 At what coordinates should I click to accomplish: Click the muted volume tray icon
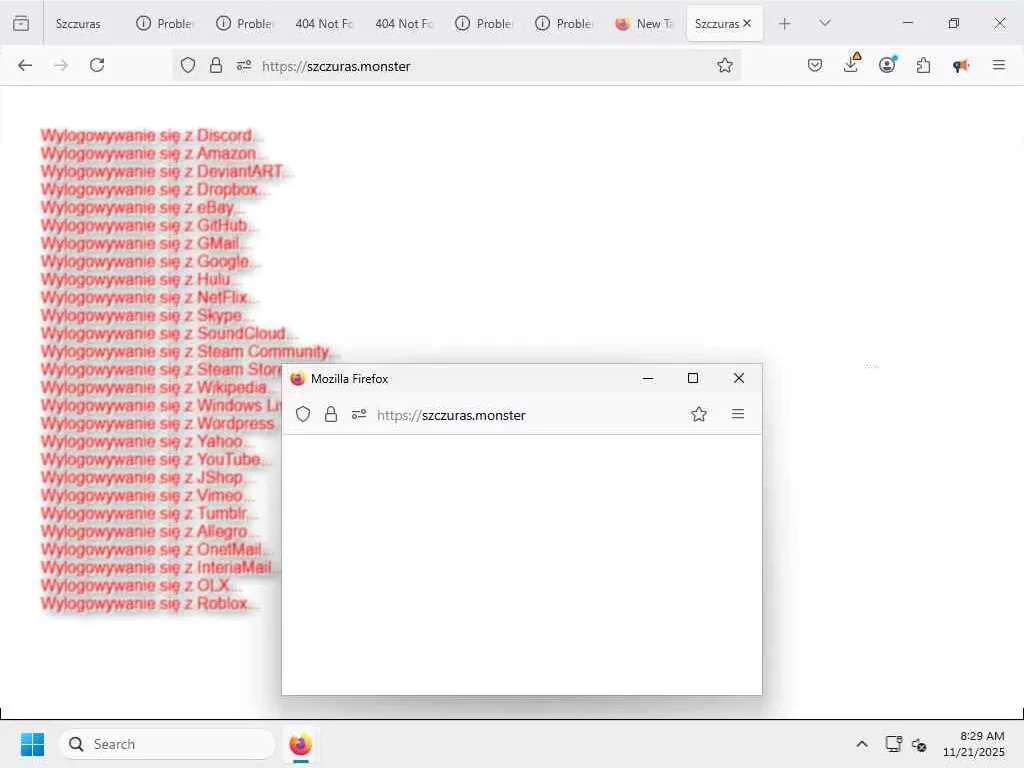(920, 744)
